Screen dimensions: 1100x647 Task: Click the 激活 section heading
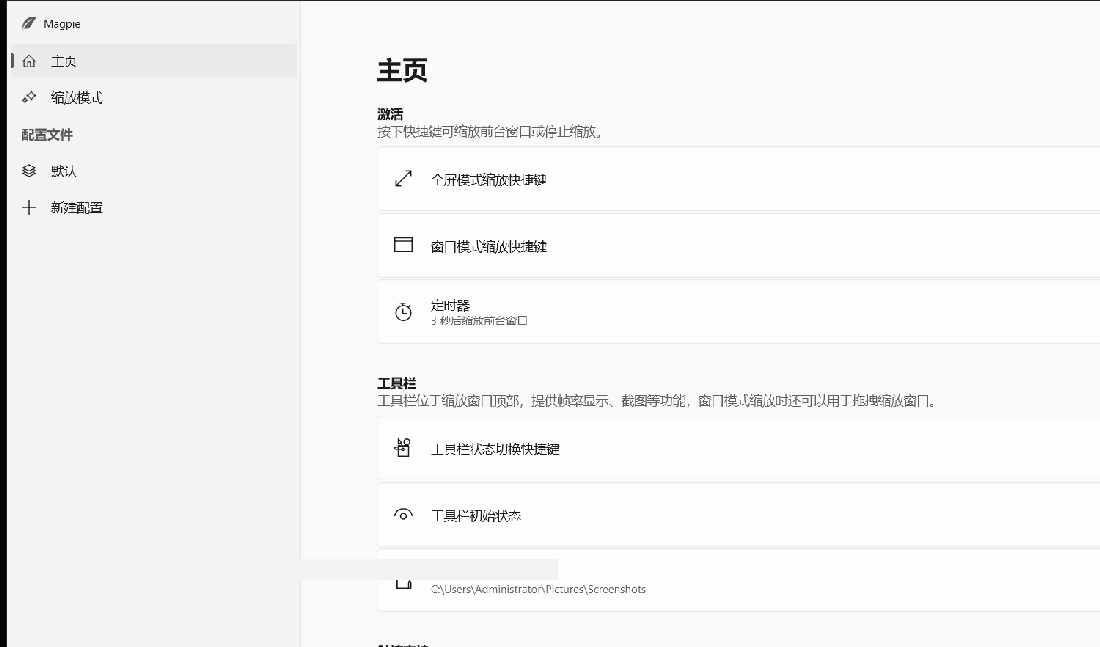390,114
